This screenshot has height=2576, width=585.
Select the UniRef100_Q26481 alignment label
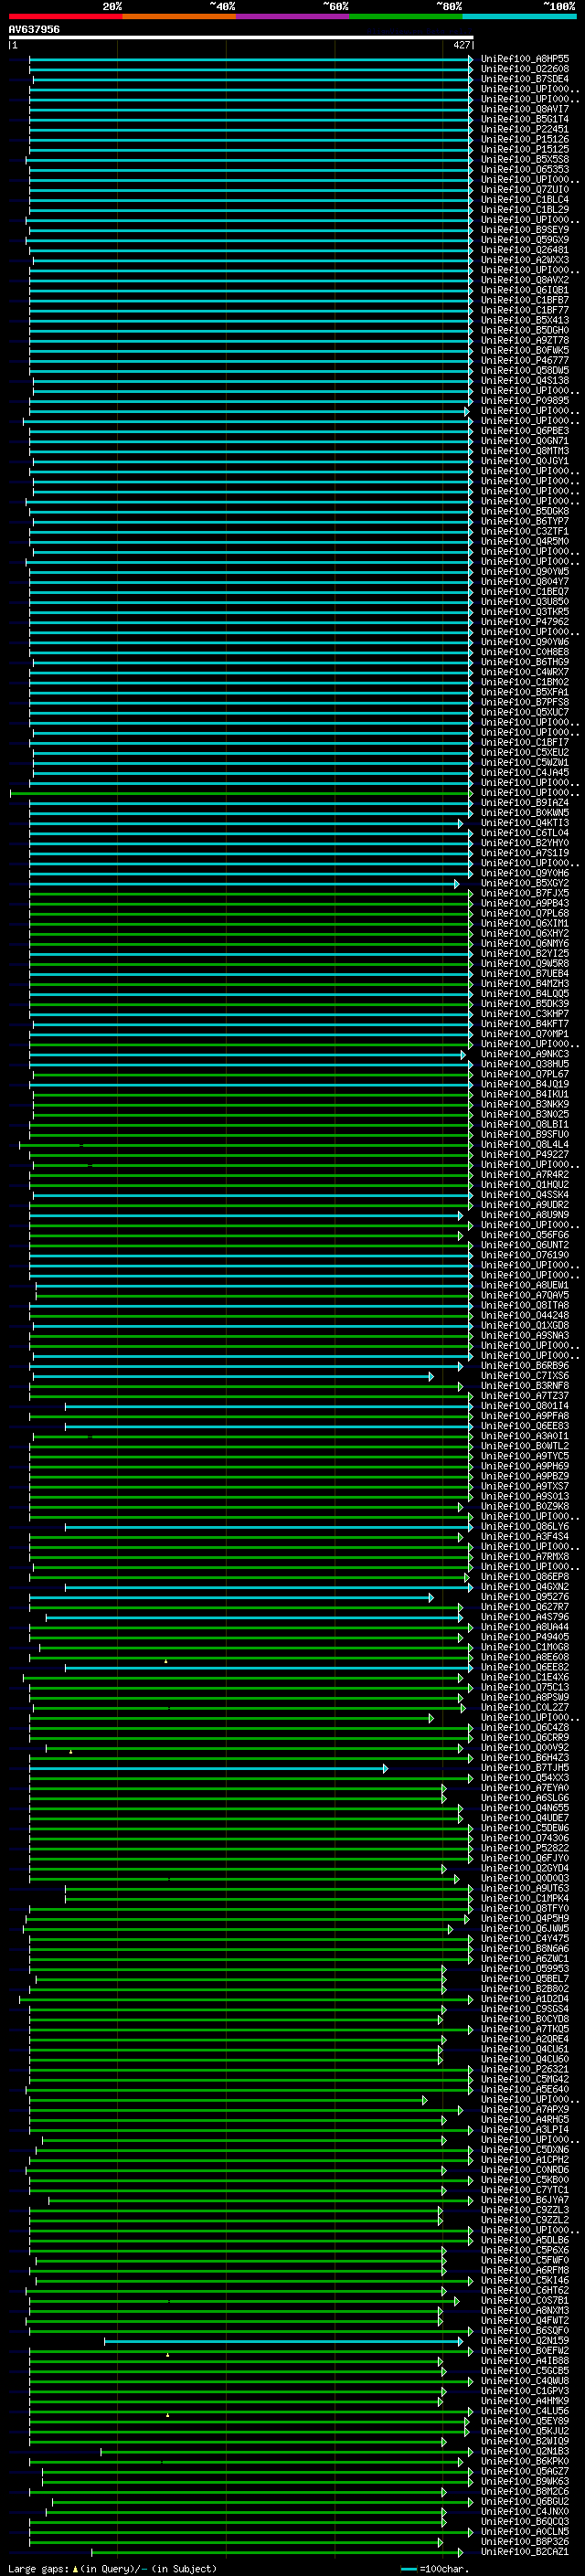525,250
